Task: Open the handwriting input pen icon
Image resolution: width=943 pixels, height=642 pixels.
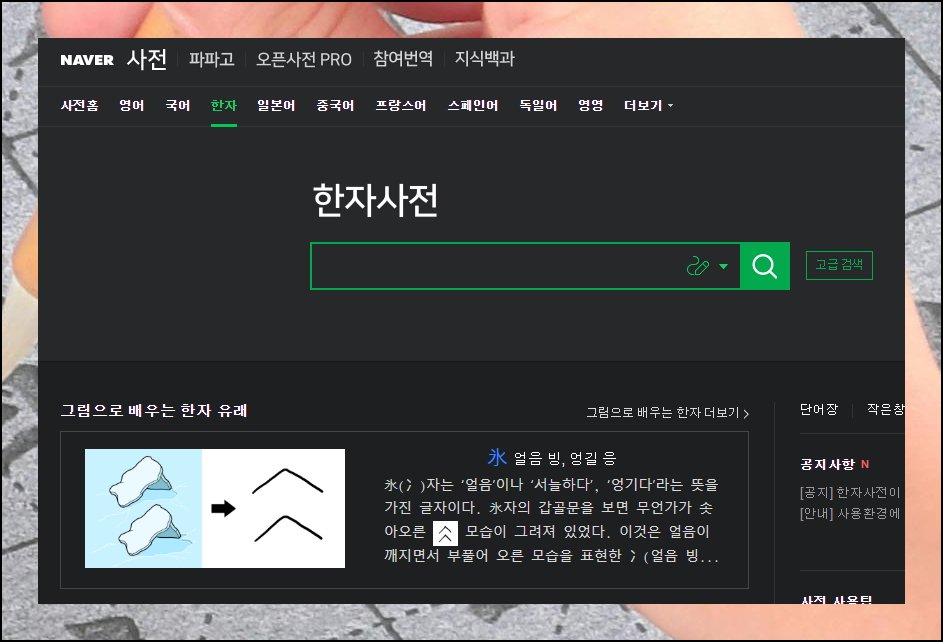Action: [x=698, y=266]
